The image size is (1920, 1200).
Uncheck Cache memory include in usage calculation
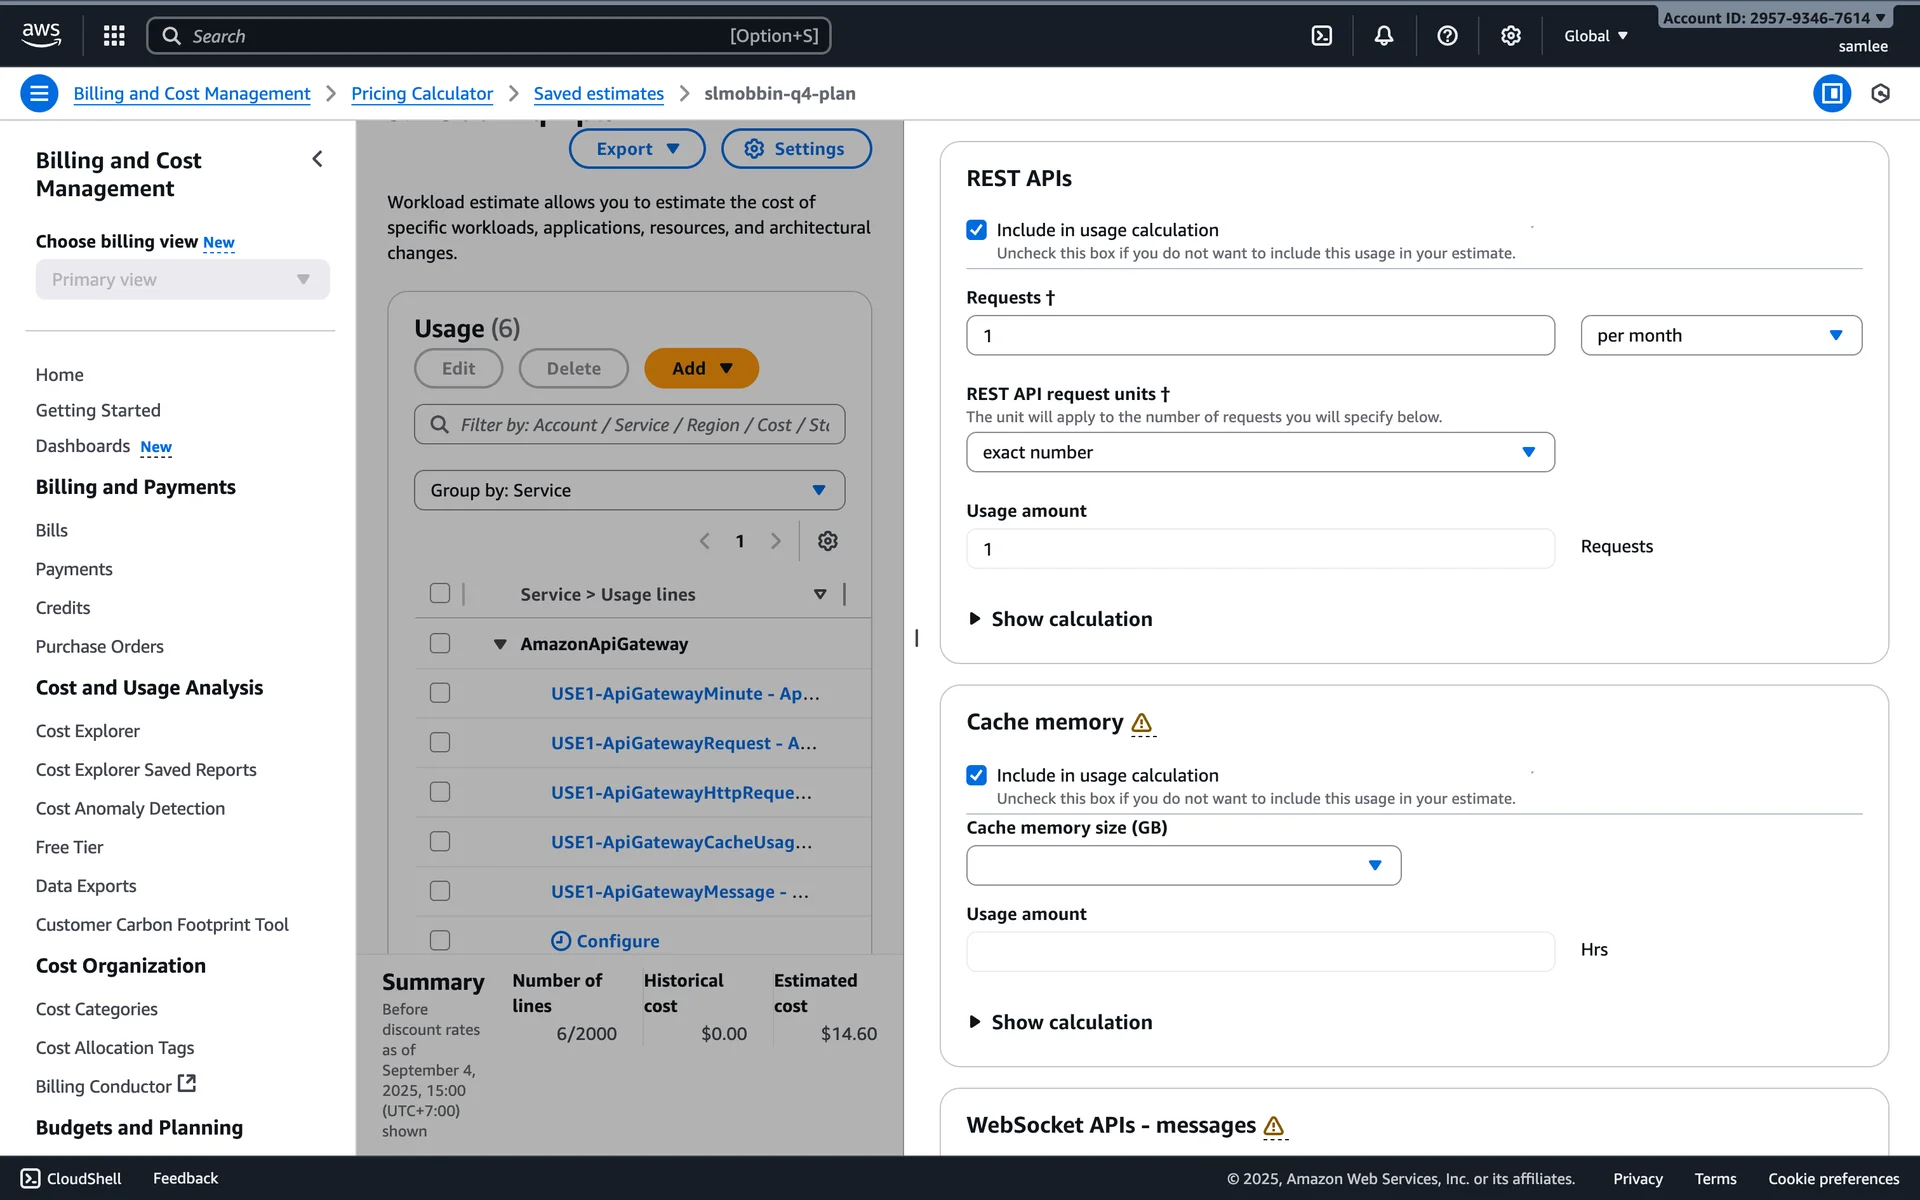coord(976,775)
